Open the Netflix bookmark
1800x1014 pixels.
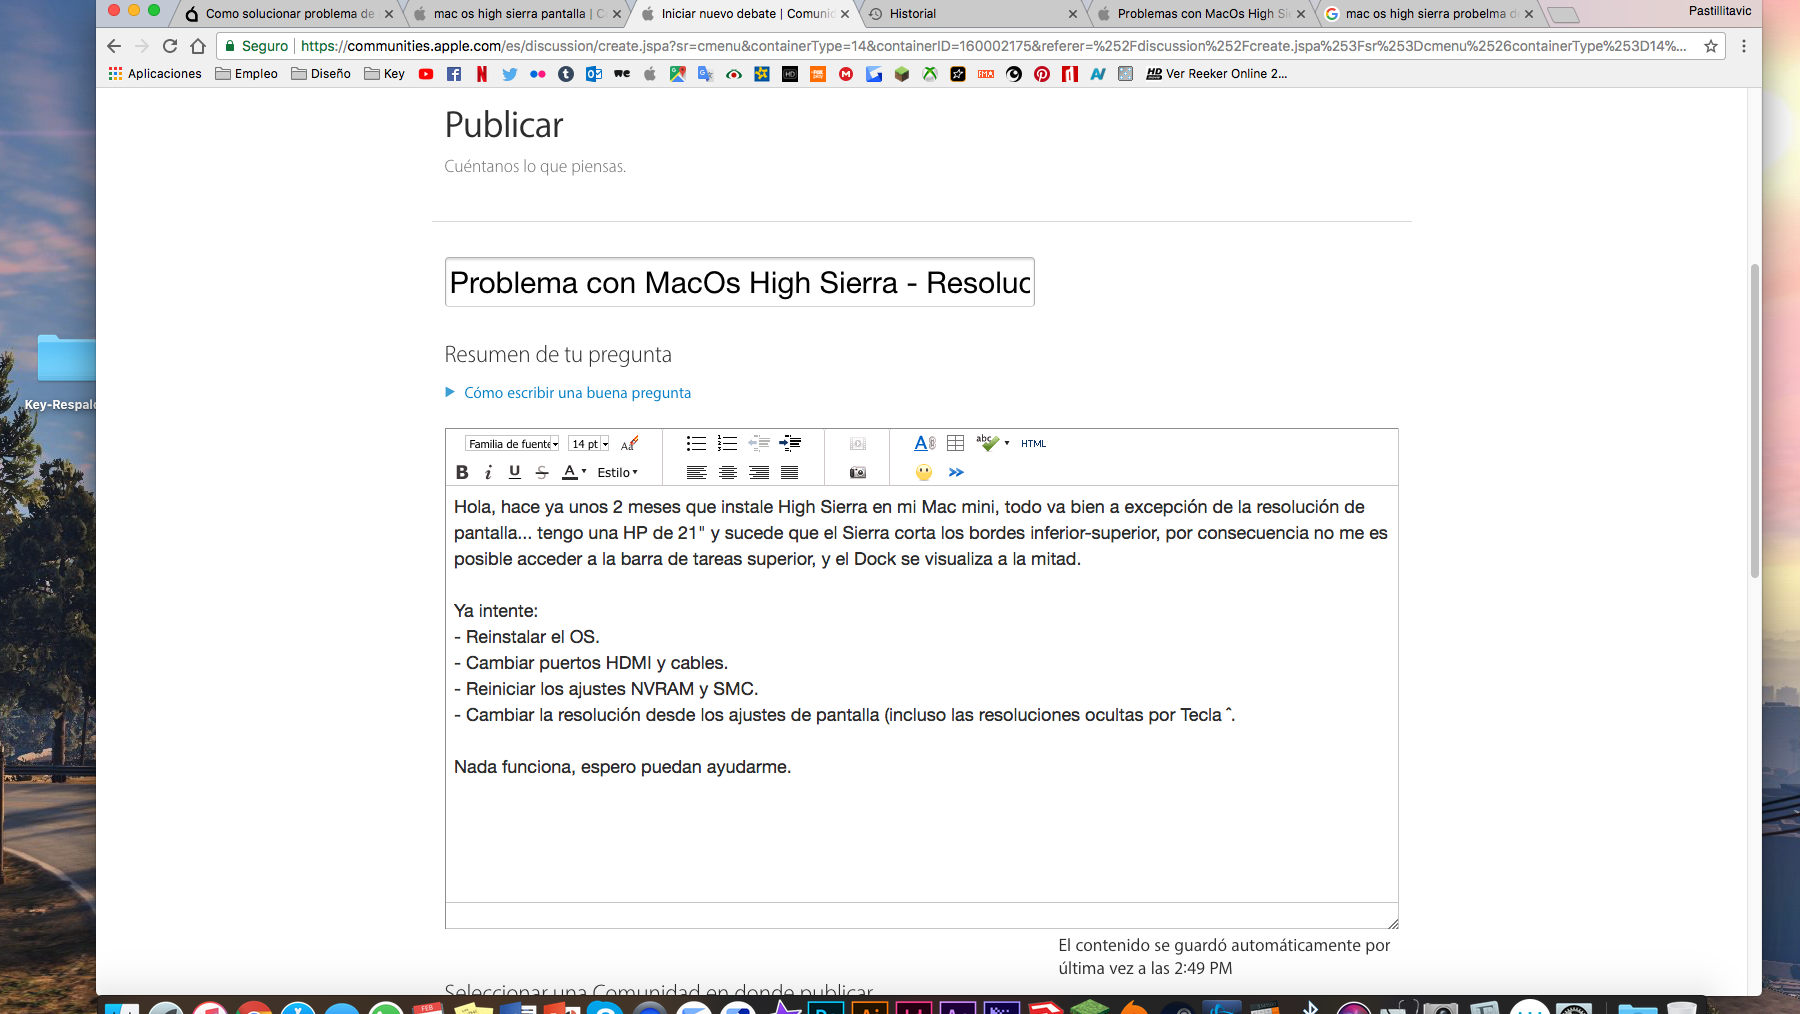click(482, 74)
